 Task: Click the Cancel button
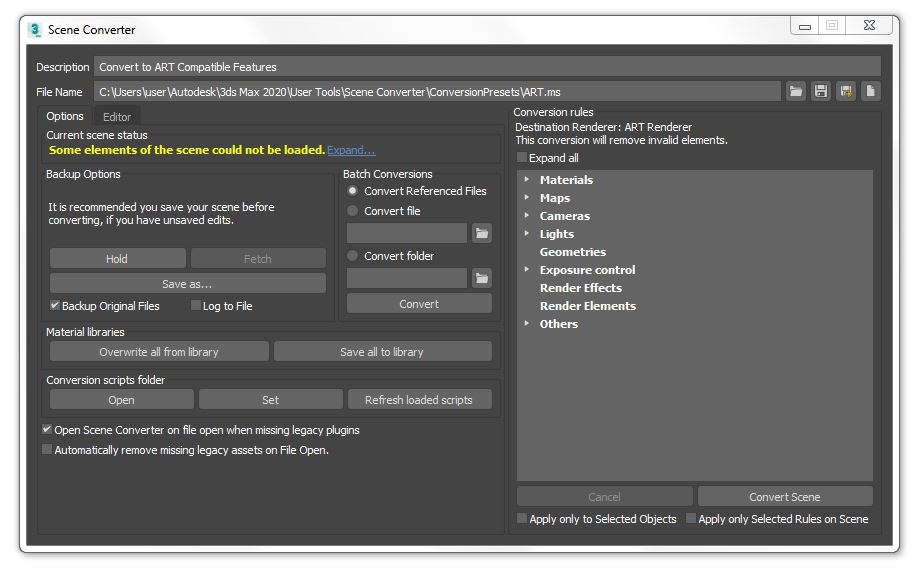pyautogui.click(x=604, y=496)
